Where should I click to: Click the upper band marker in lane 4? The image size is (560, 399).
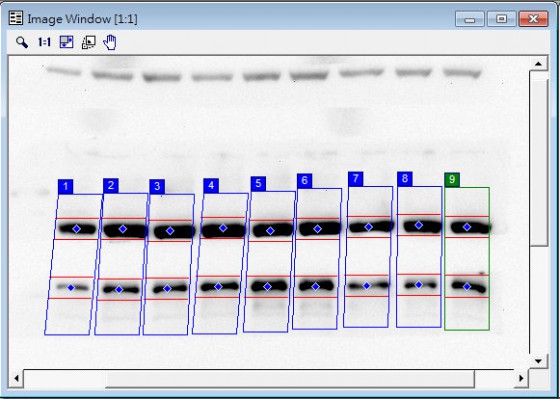[223, 228]
